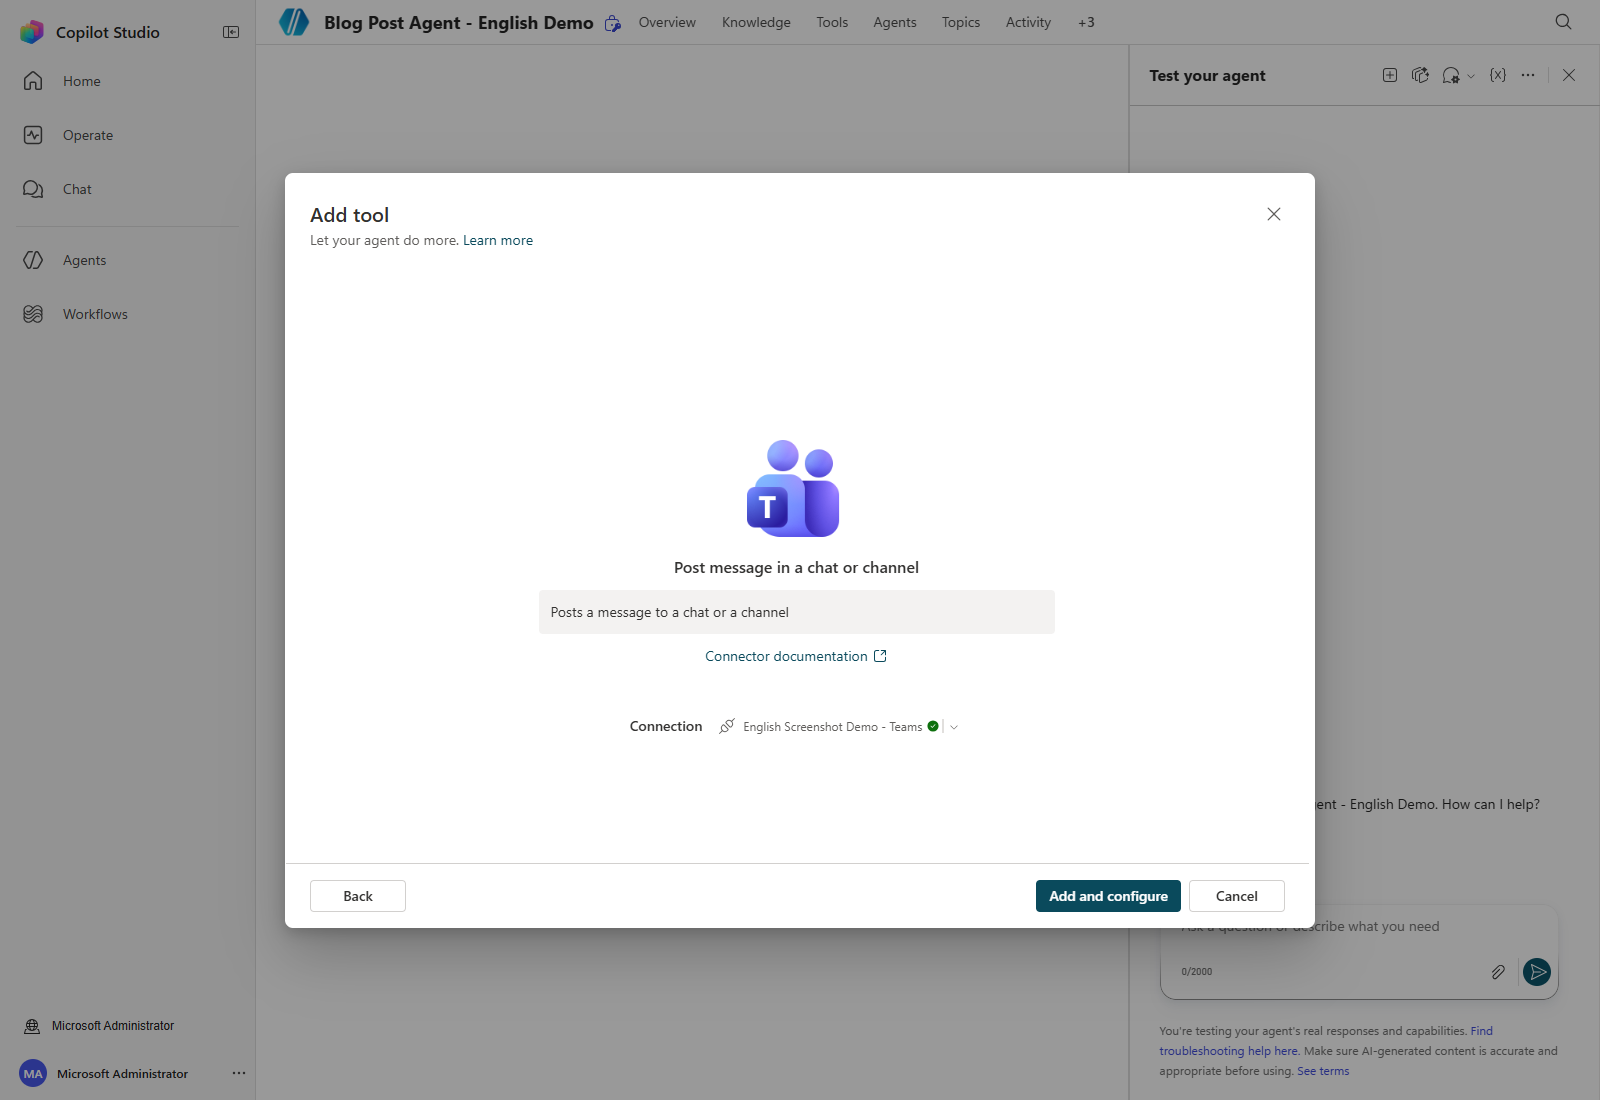Click the attach file paperclip icon
Screen dimensions: 1600x1100
pos(1498,972)
